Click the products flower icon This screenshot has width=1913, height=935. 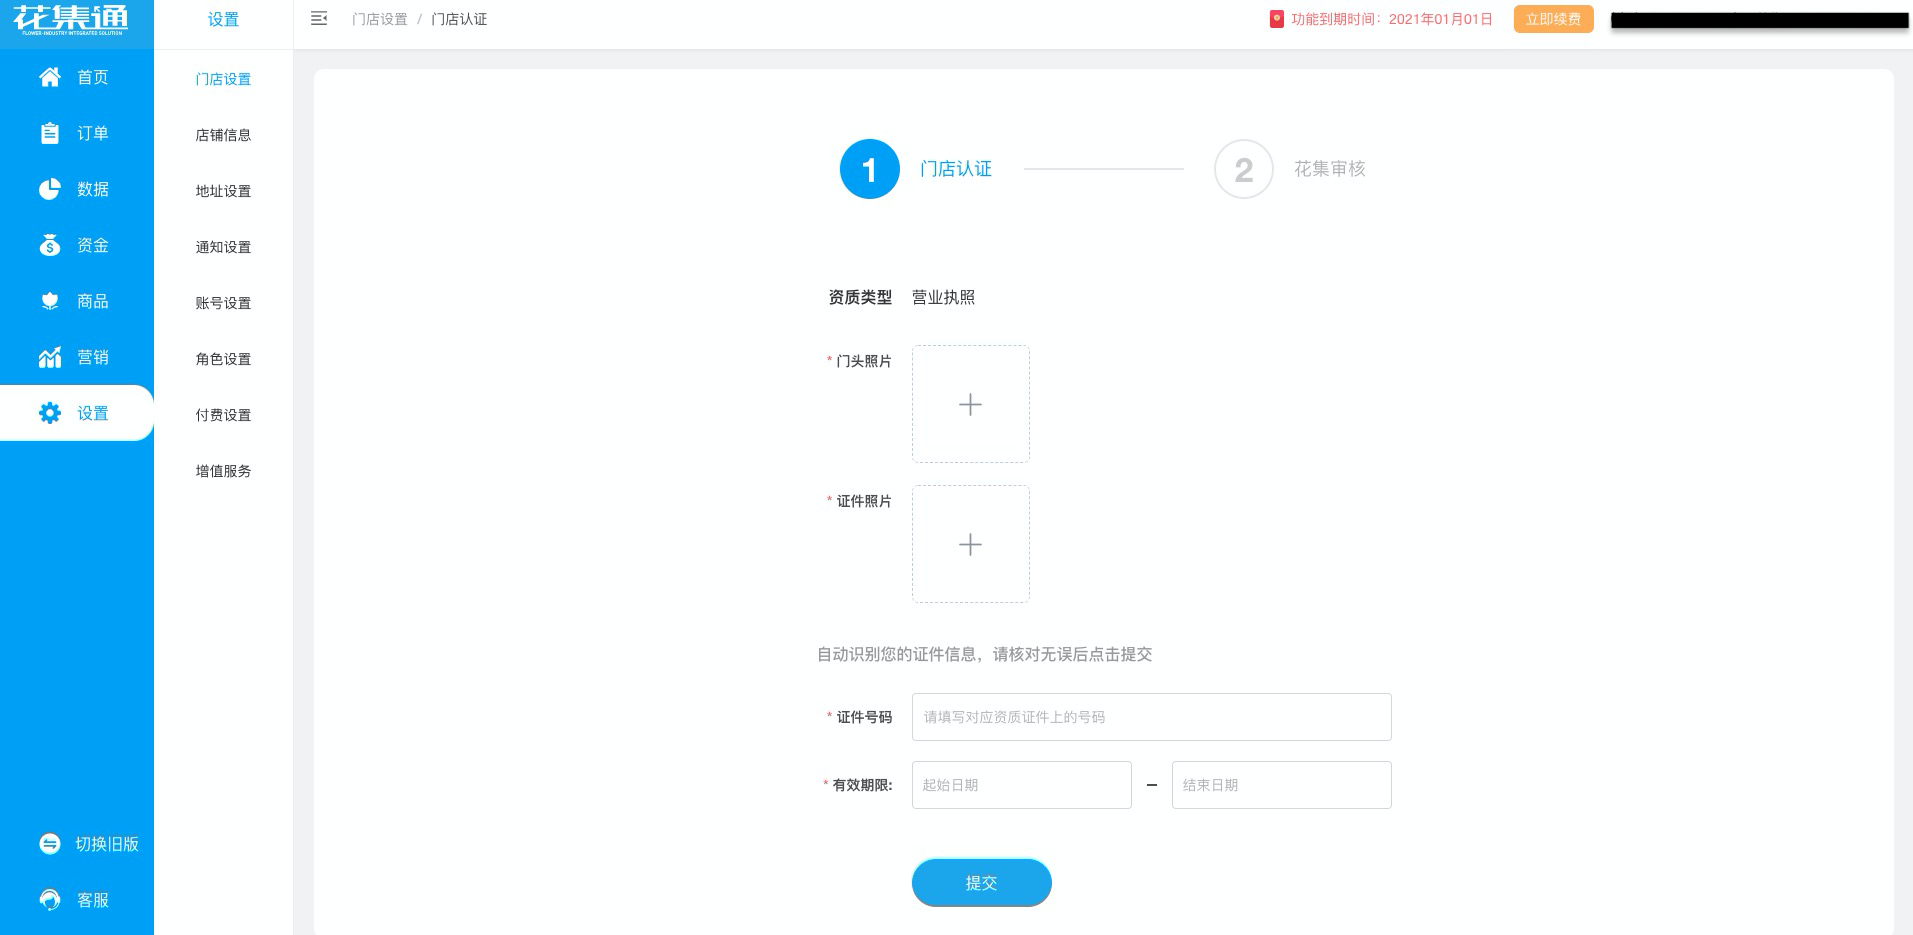(49, 301)
